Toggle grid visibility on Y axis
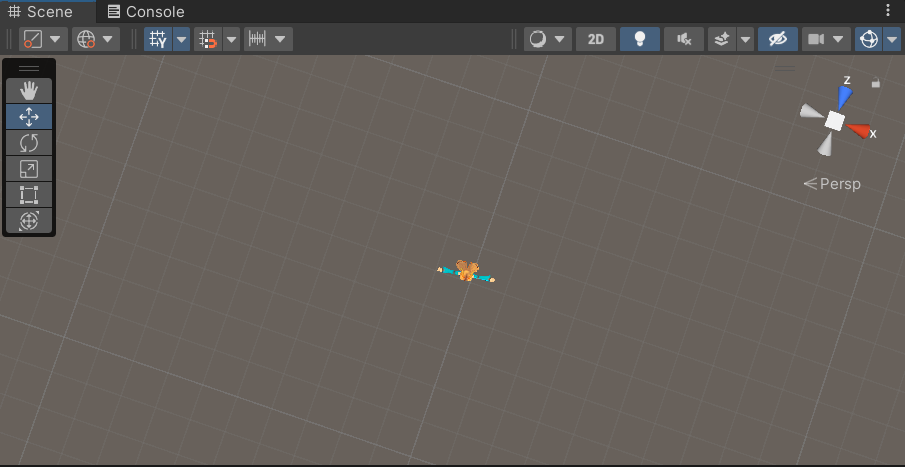 point(158,39)
